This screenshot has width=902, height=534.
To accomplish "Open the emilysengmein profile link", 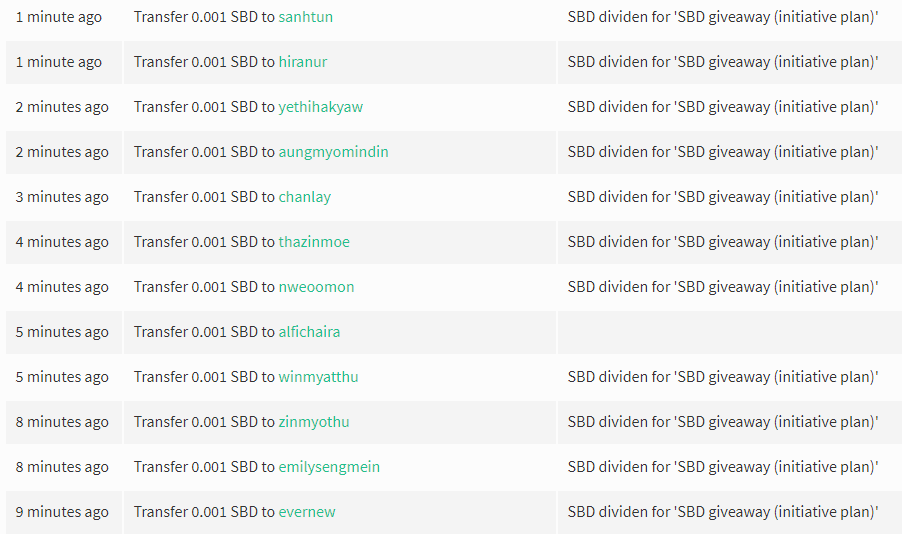I will (x=329, y=467).
